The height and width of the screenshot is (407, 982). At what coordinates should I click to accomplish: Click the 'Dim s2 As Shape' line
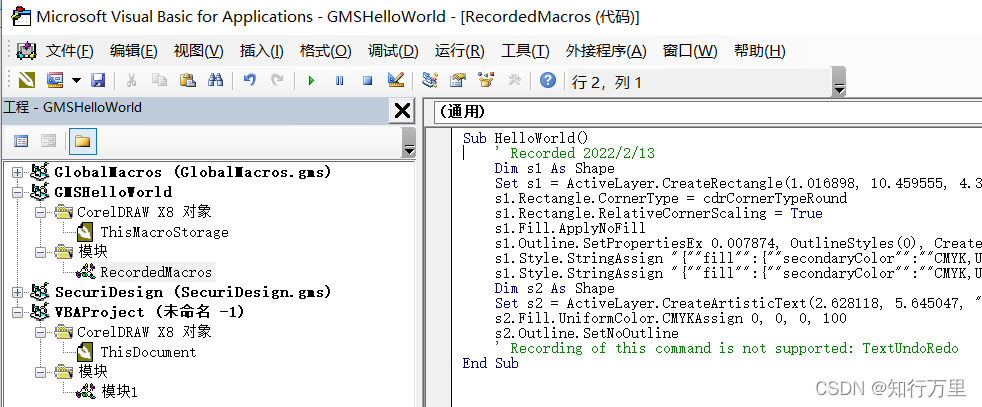click(554, 289)
